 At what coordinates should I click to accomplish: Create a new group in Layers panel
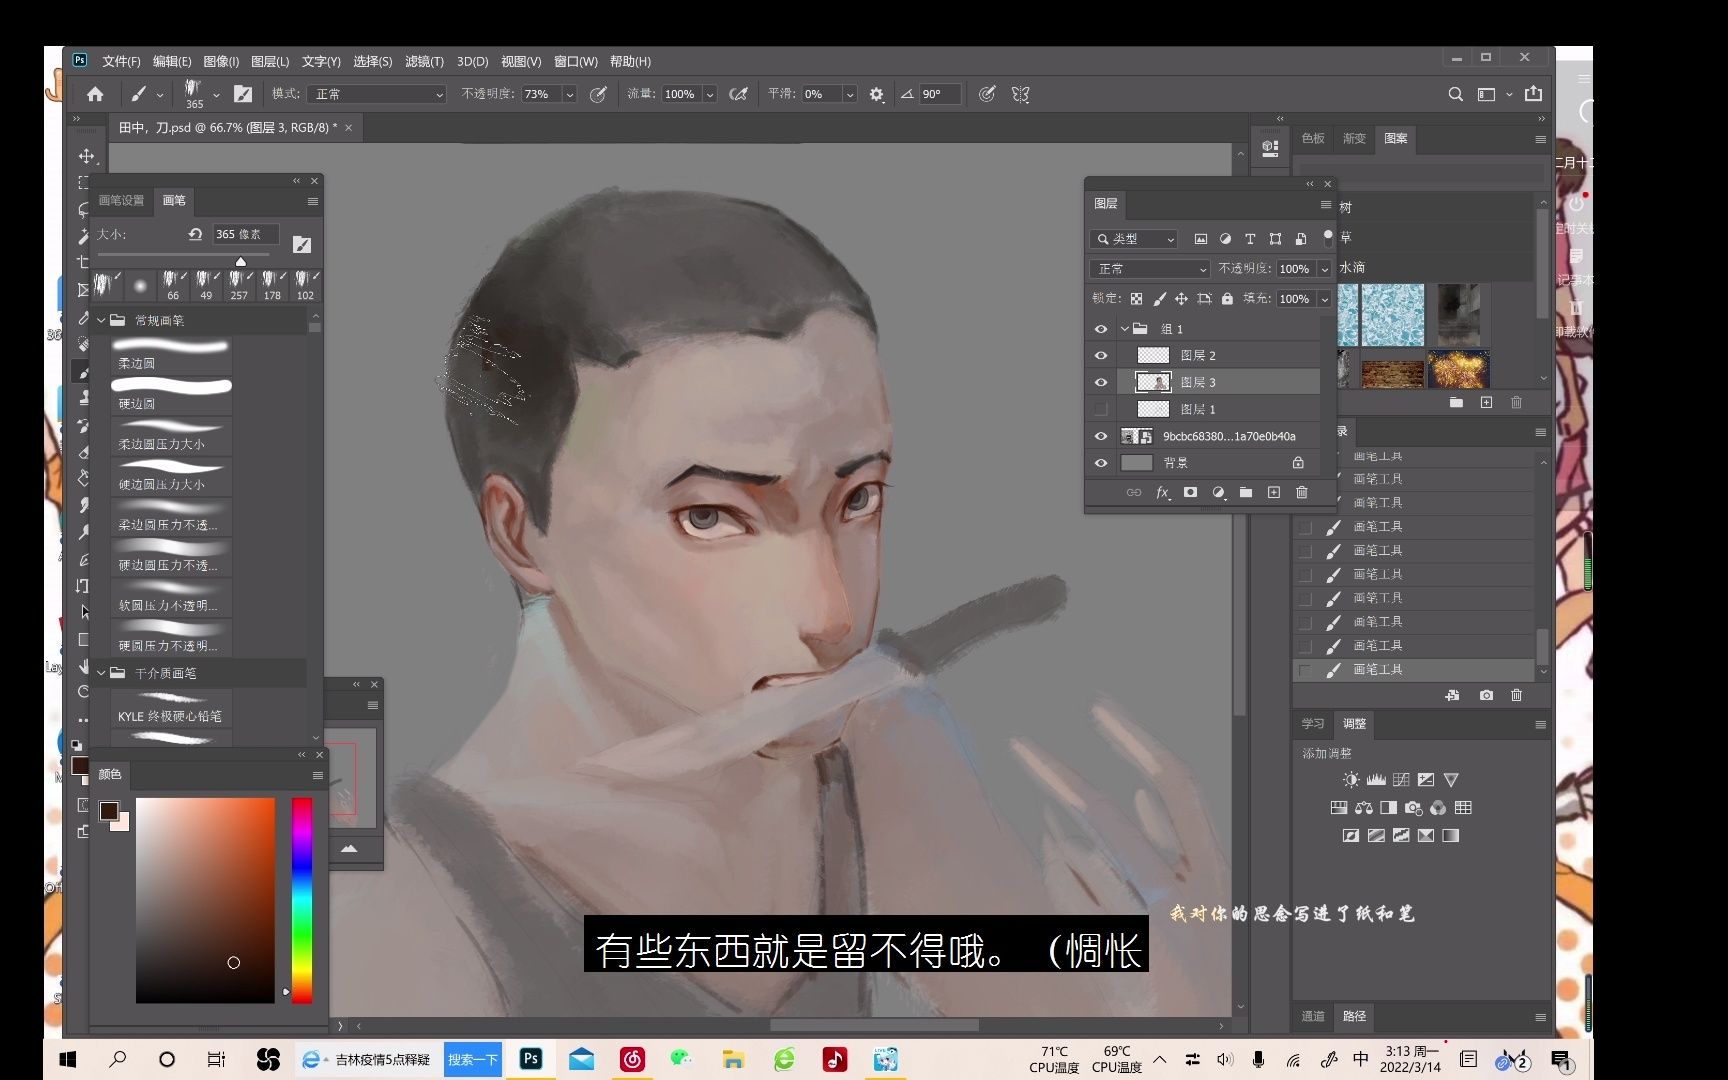(x=1246, y=492)
